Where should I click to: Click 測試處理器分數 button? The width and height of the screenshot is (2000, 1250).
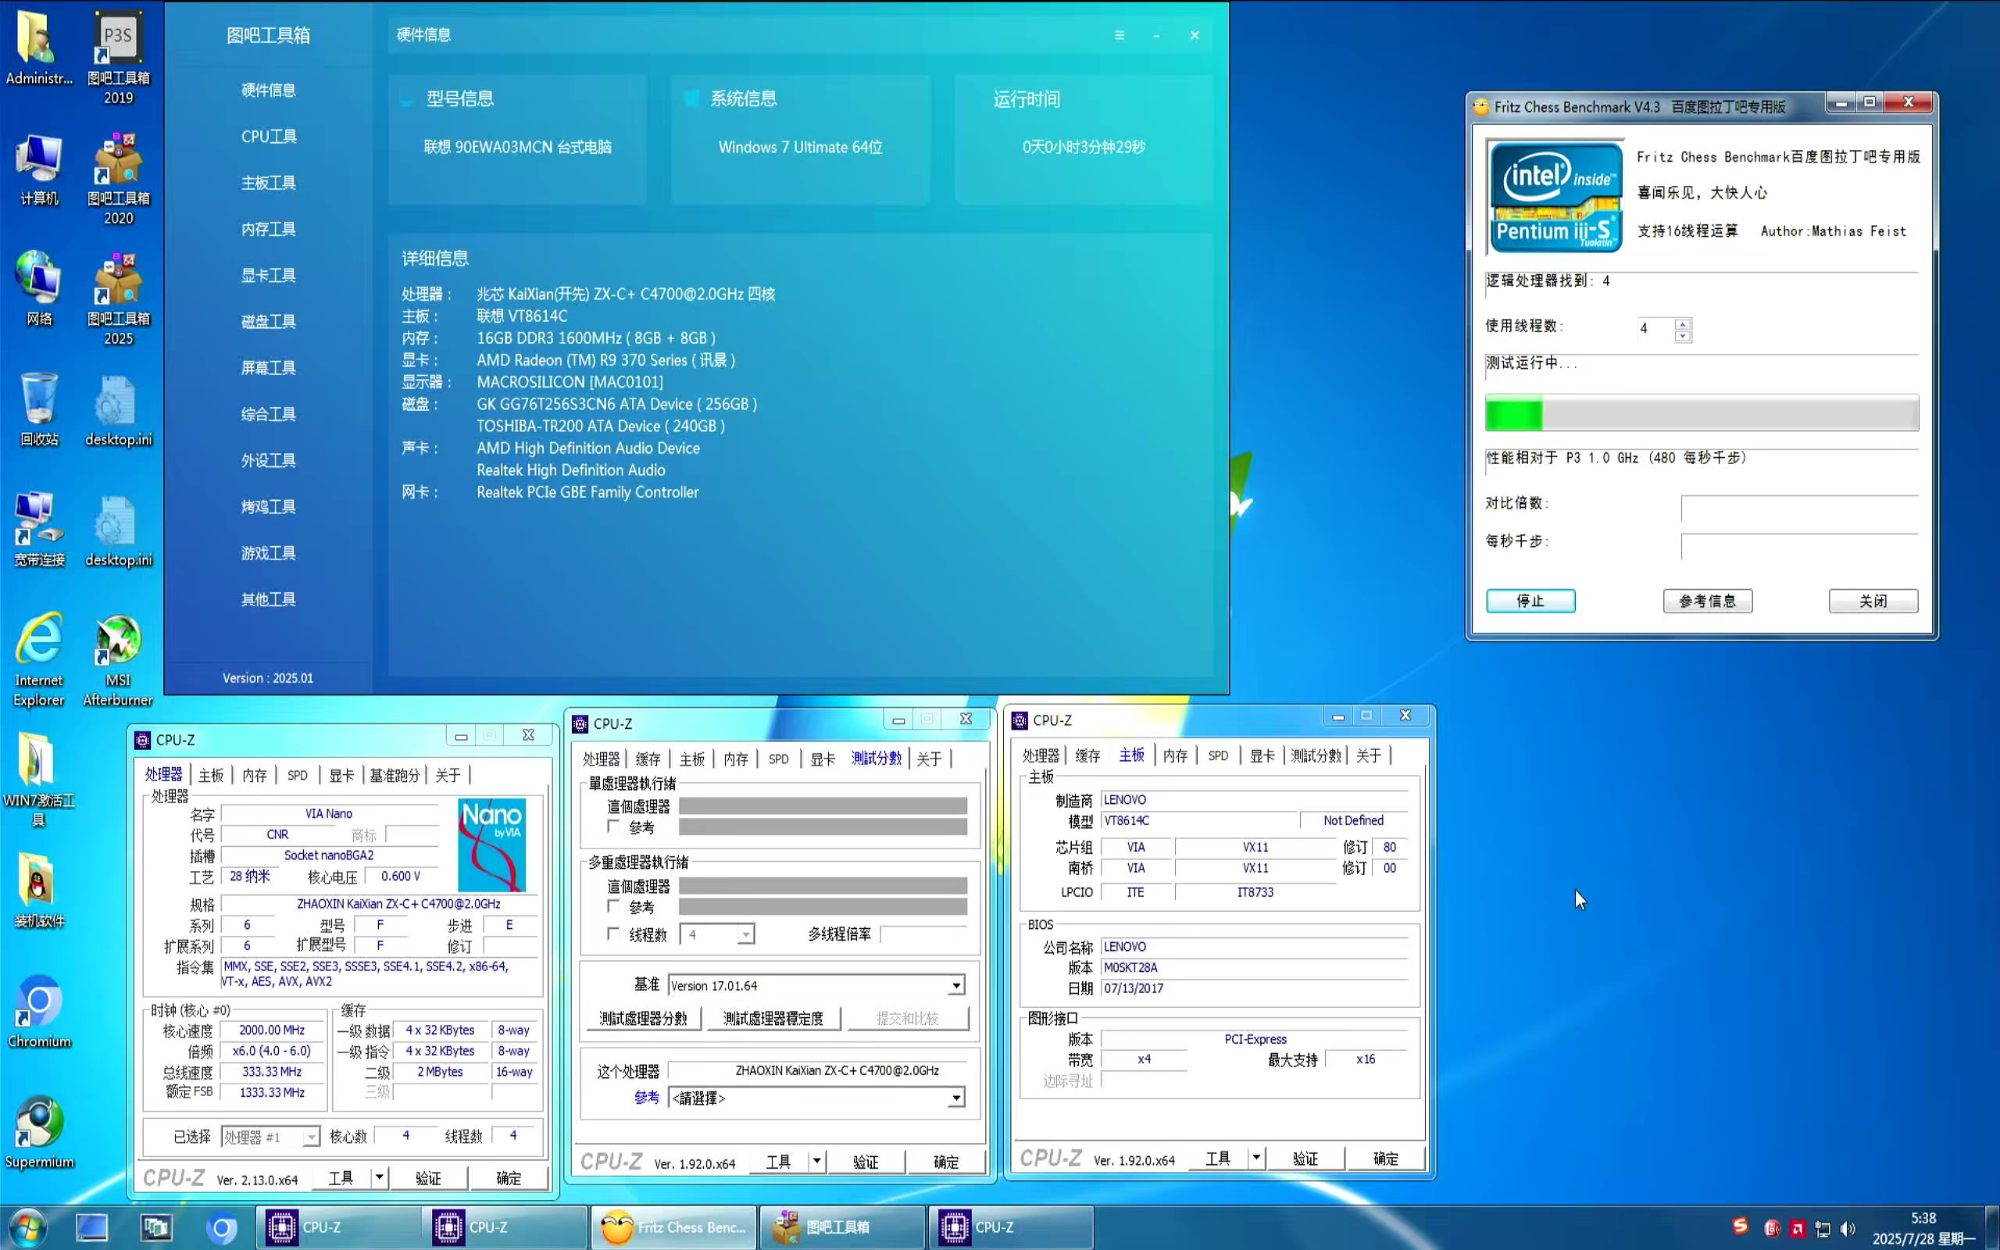[x=643, y=1018]
